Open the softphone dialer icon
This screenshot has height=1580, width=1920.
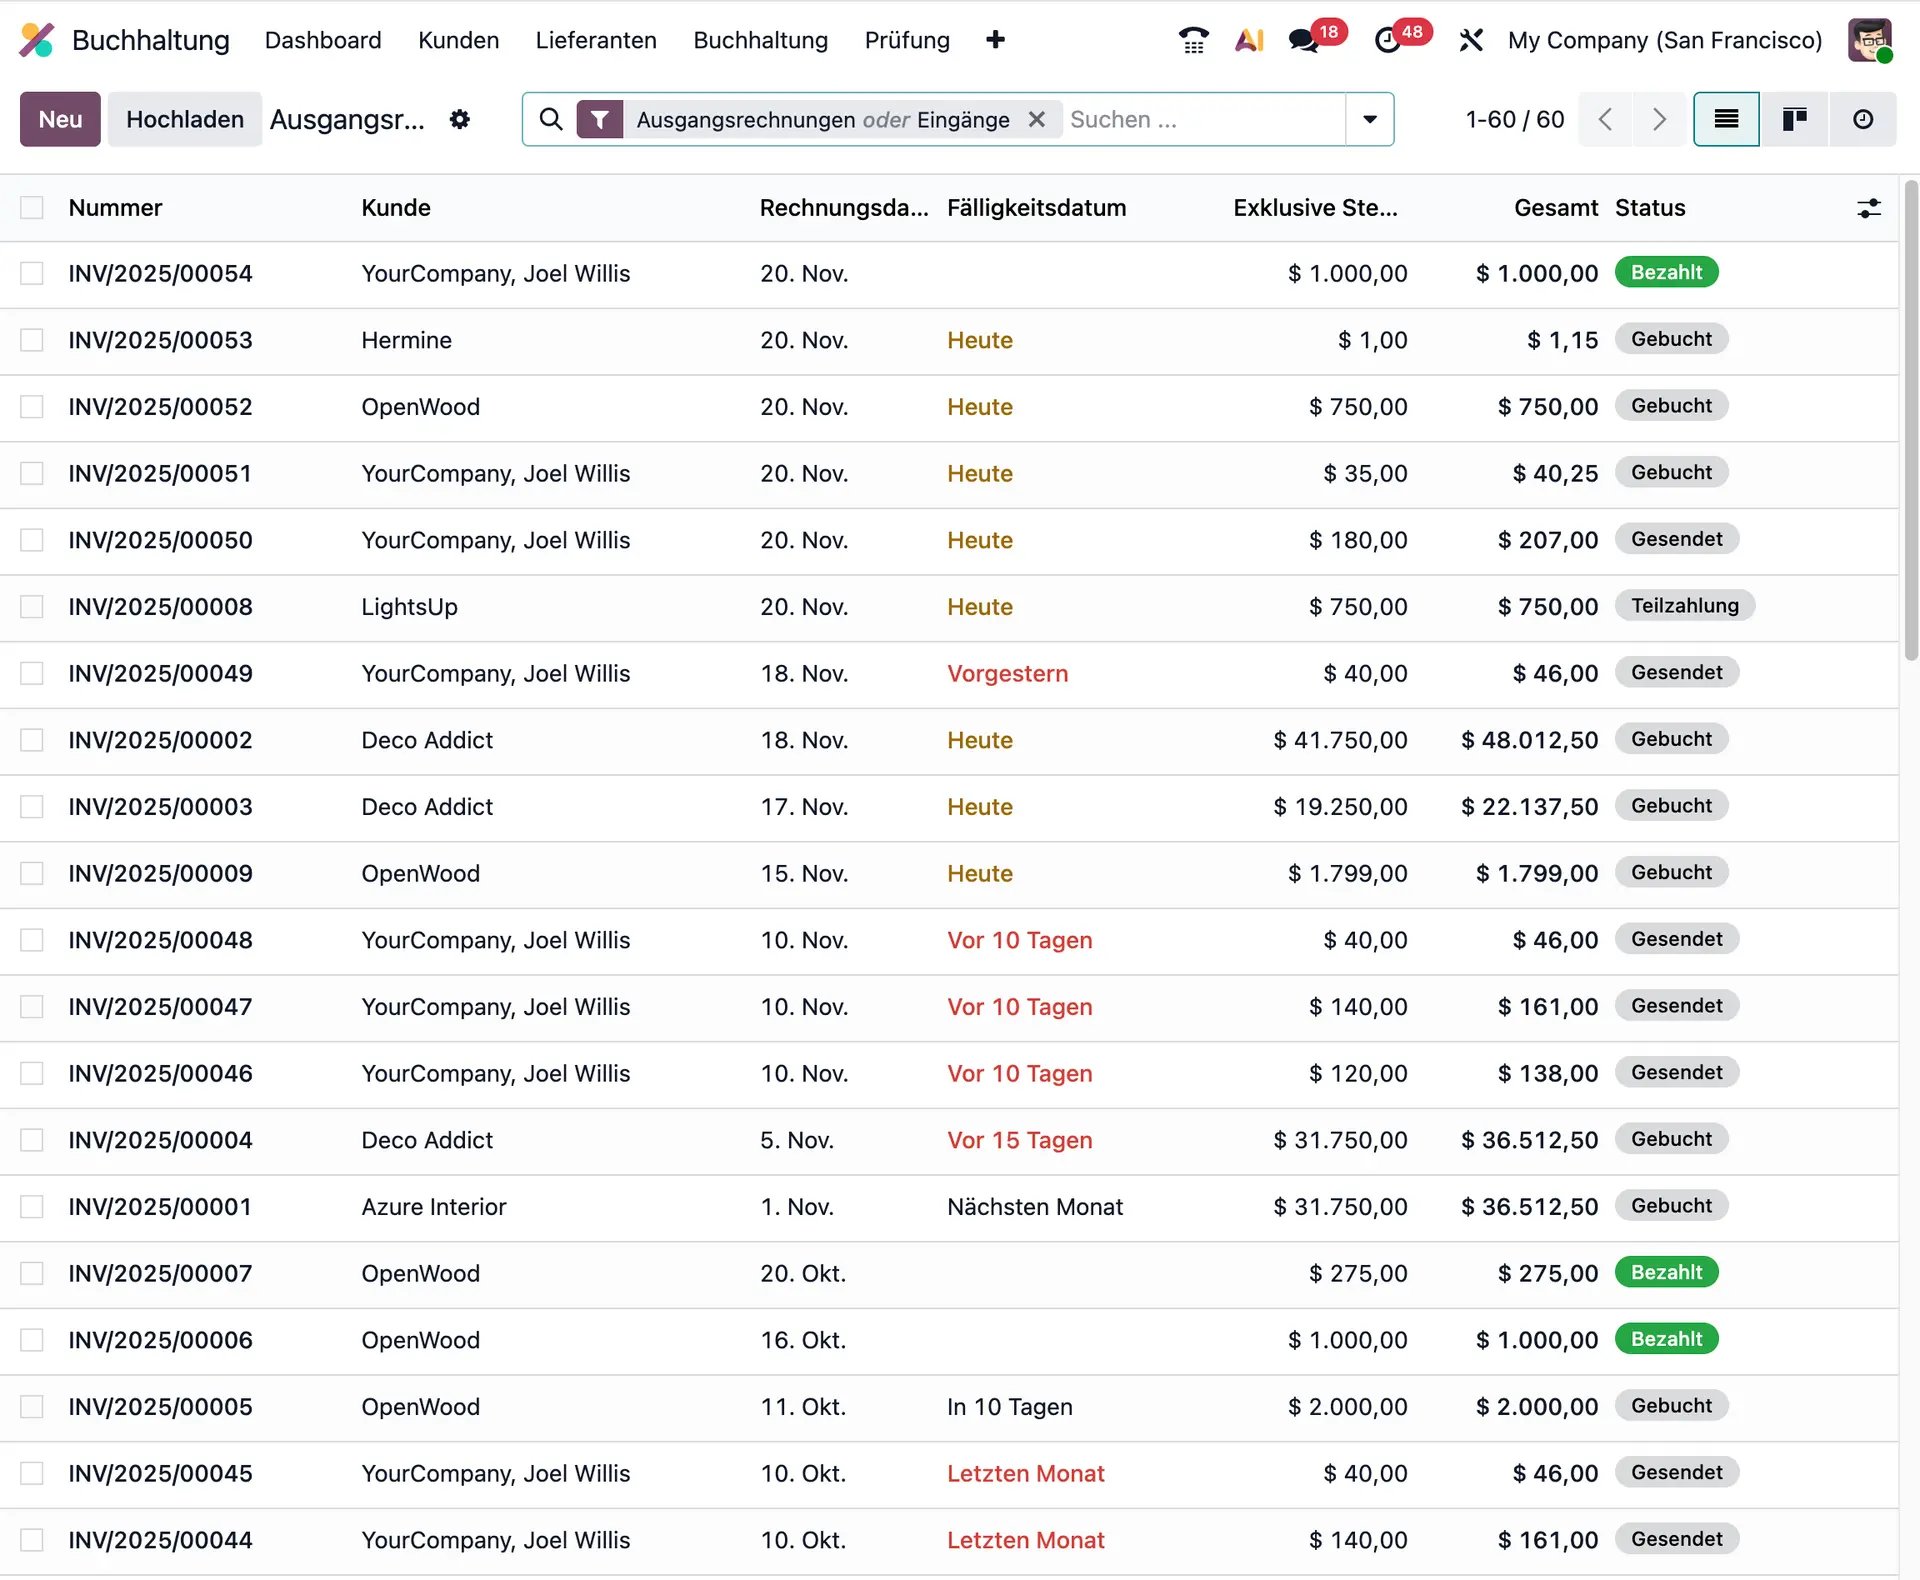tap(1193, 40)
